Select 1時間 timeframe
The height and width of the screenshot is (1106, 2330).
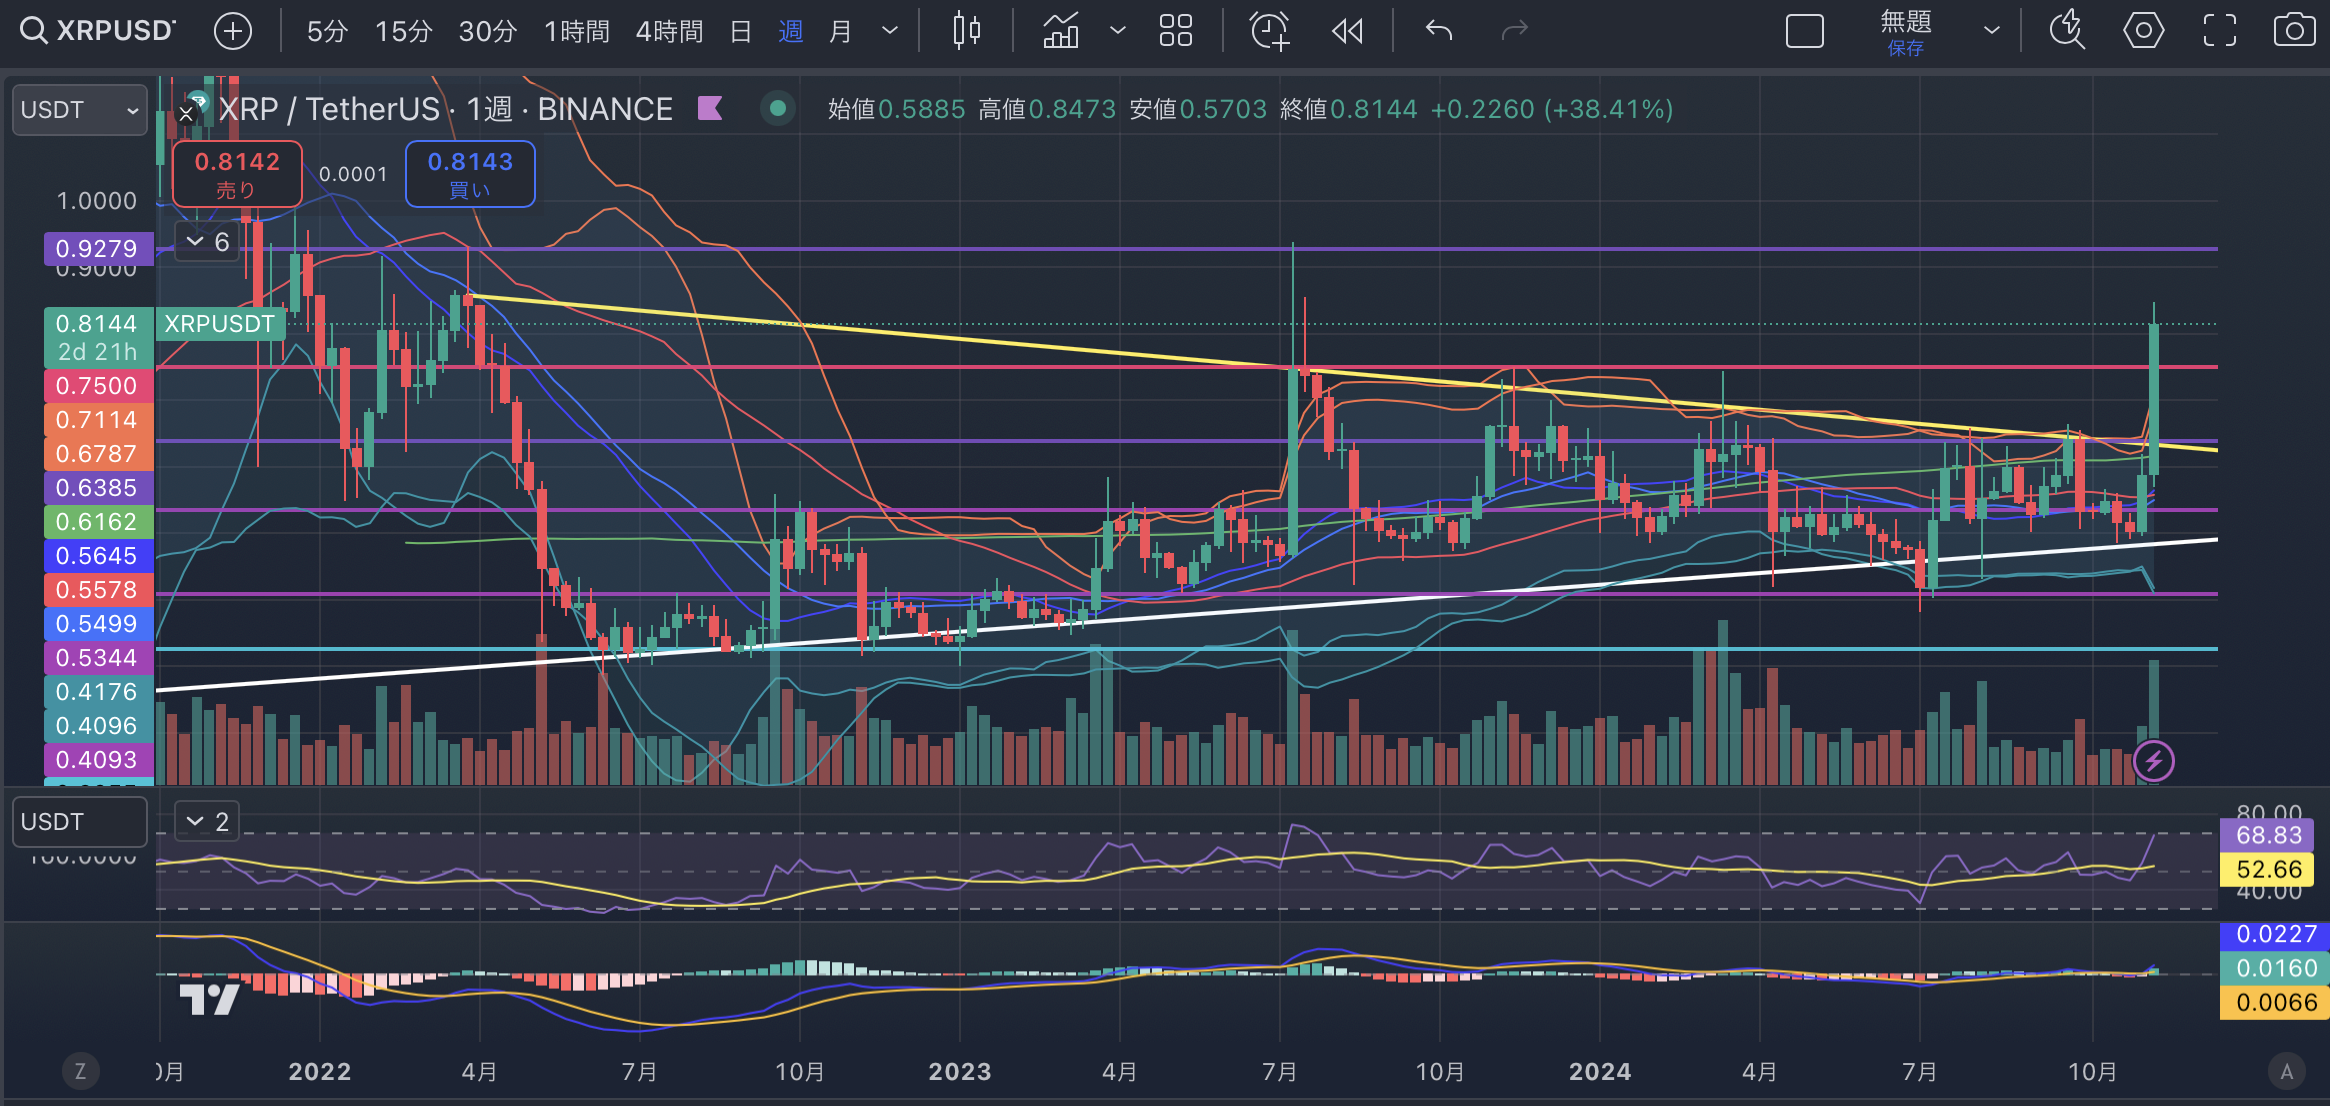coord(577,31)
